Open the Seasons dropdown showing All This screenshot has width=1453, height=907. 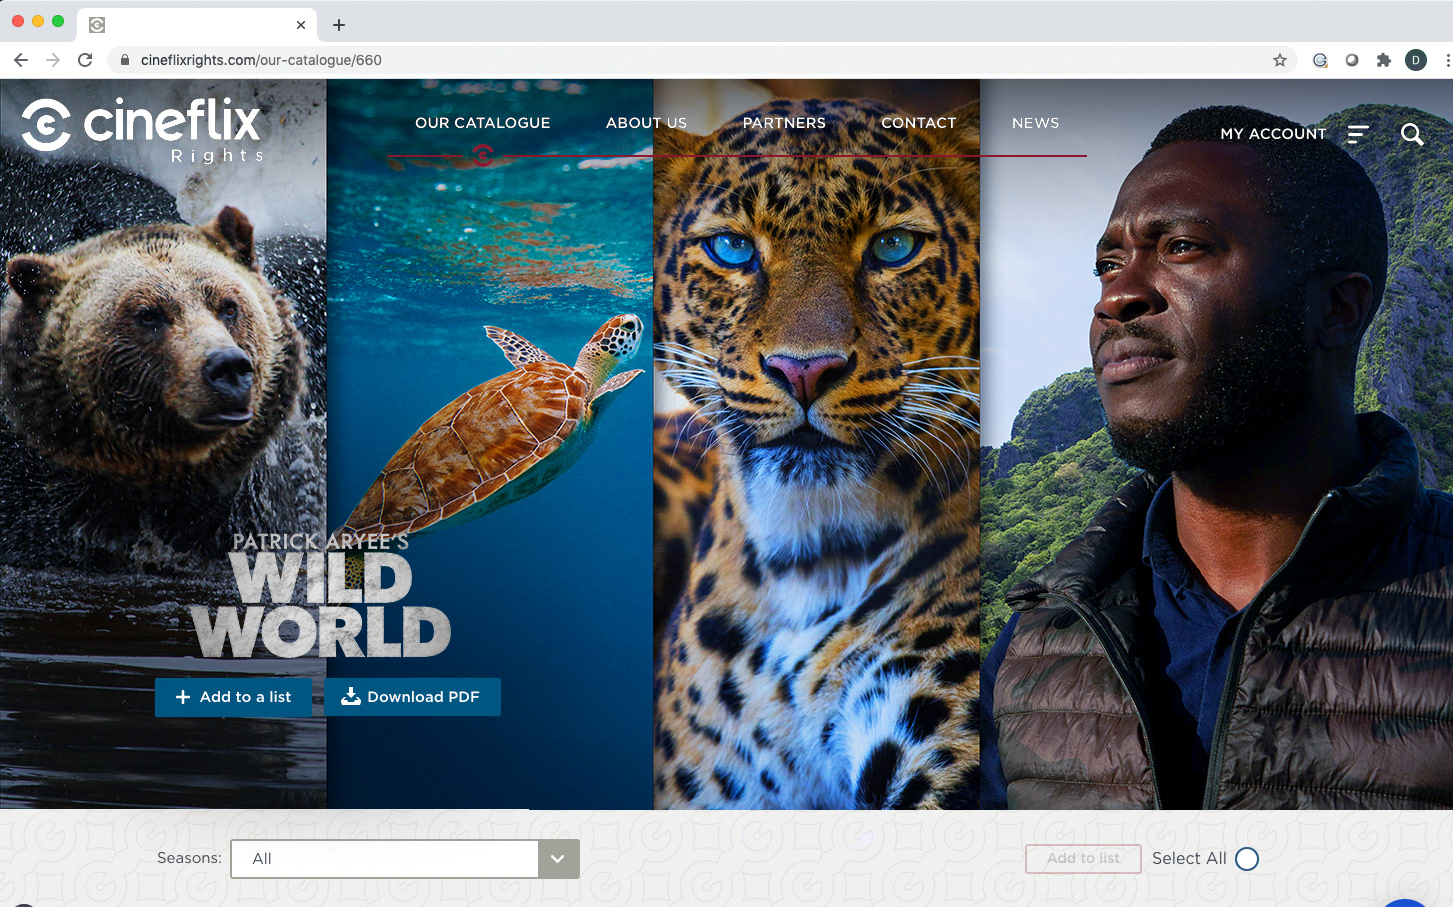point(405,859)
